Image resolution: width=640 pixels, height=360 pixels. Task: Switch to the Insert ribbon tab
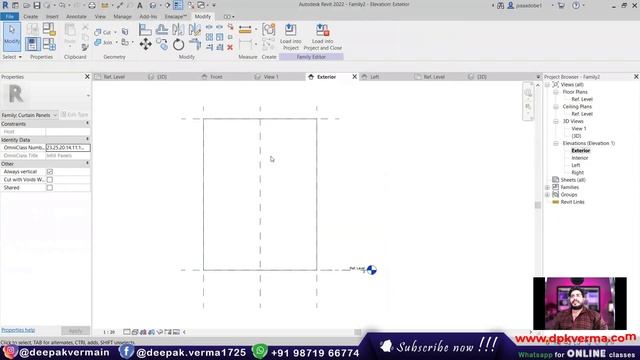[x=52, y=16]
